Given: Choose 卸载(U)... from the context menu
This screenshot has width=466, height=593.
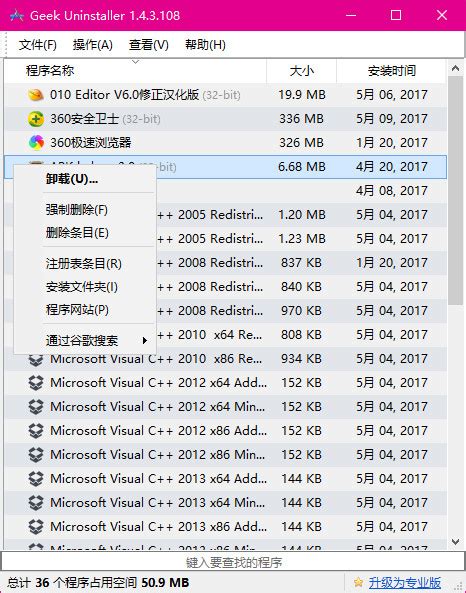Looking at the screenshot, I should click(71, 179).
